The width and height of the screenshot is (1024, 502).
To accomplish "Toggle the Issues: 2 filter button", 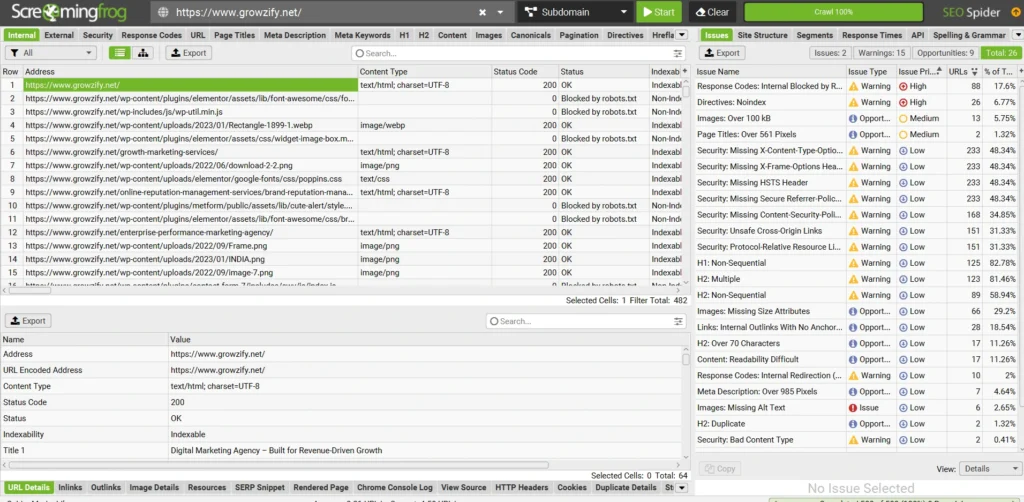I will pyautogui.click(x=830, y=53).
